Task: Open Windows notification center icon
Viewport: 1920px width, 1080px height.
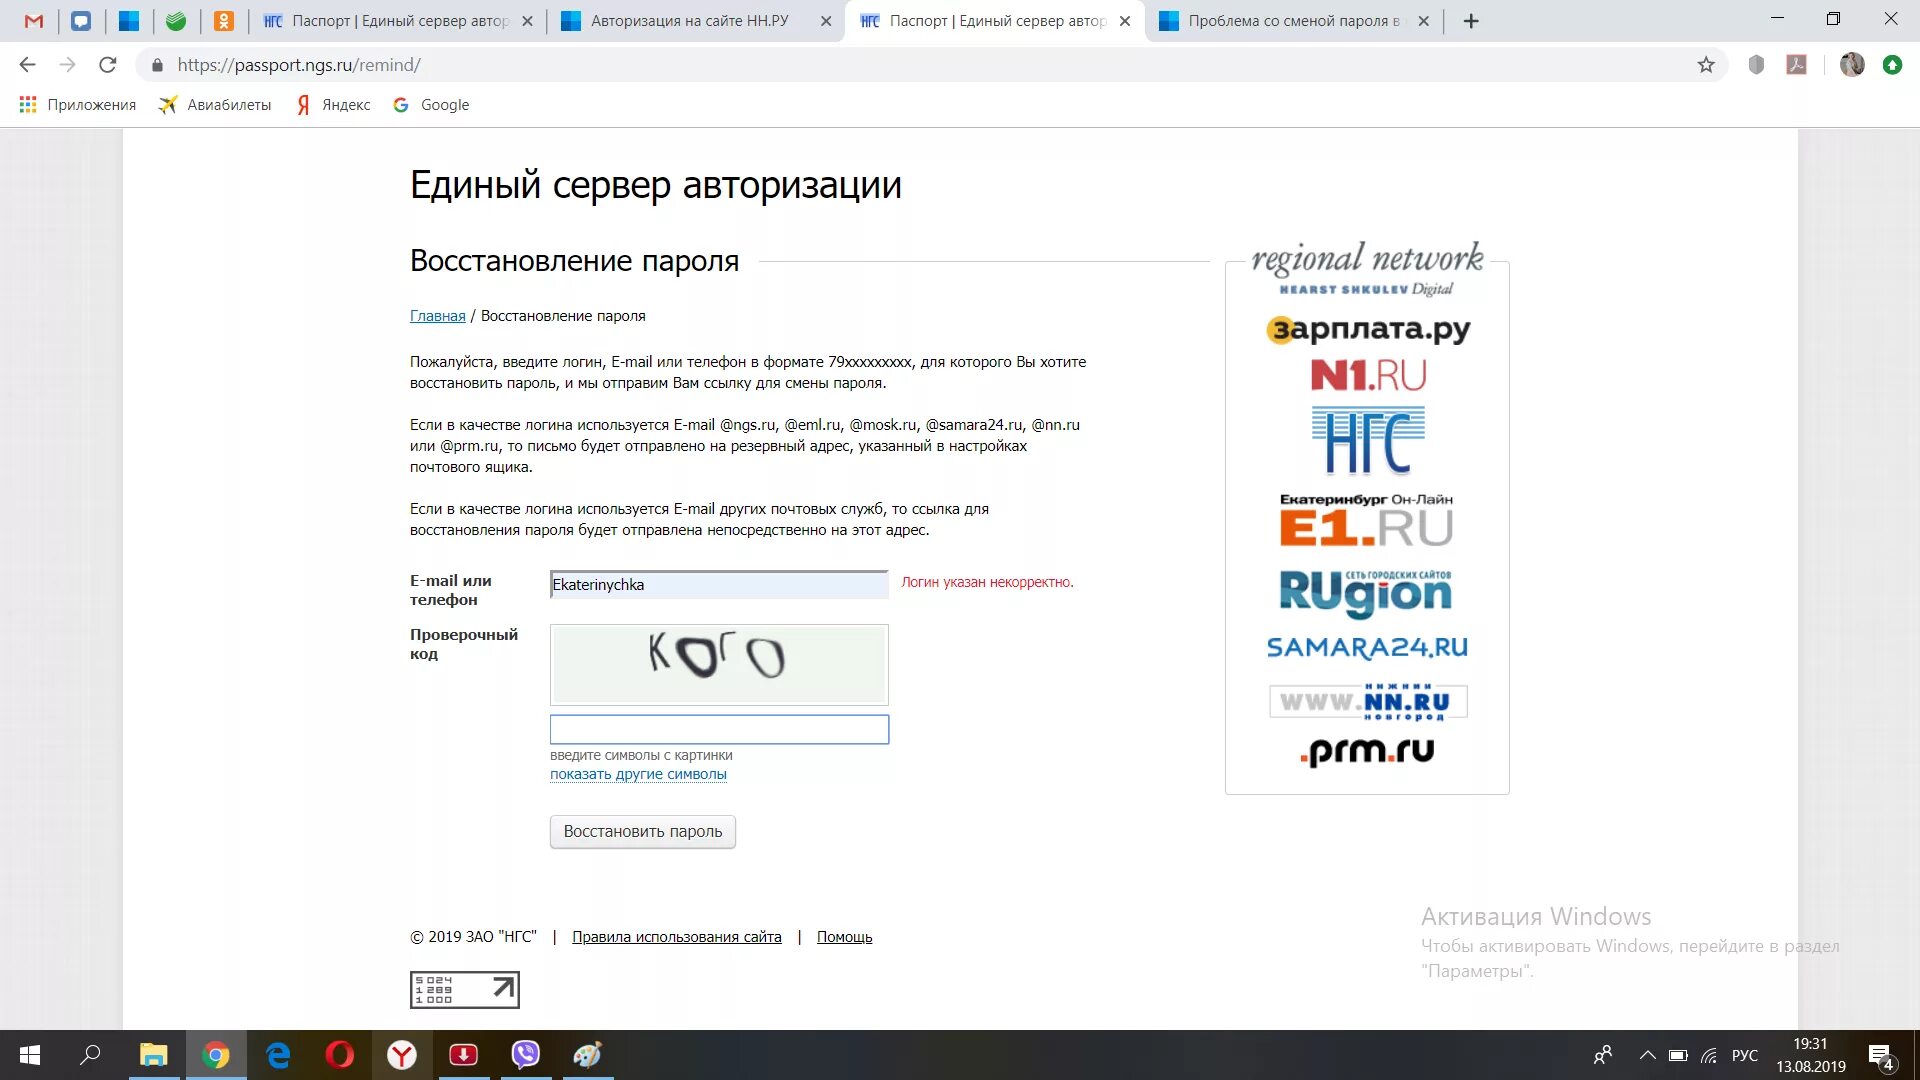Action: (x=1880, y=1056)
